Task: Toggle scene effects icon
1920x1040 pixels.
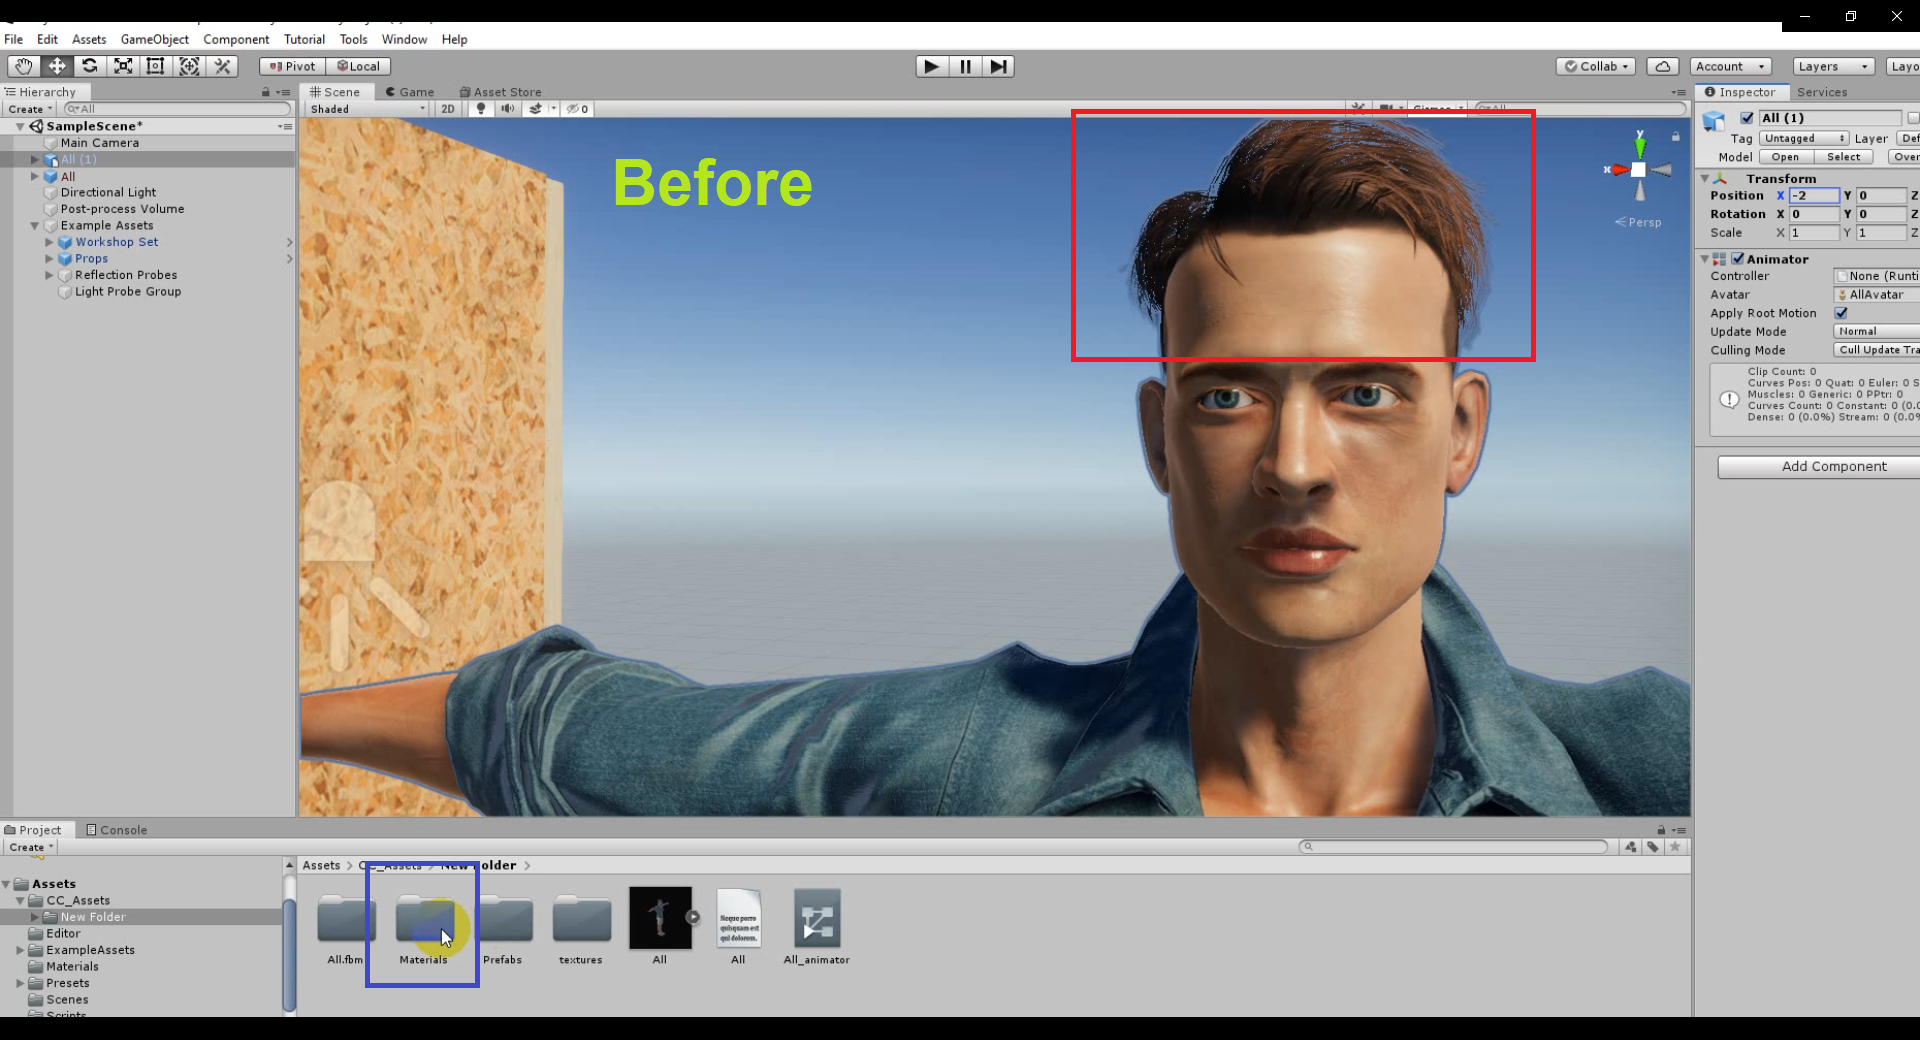Action: [x=536, y=109]
